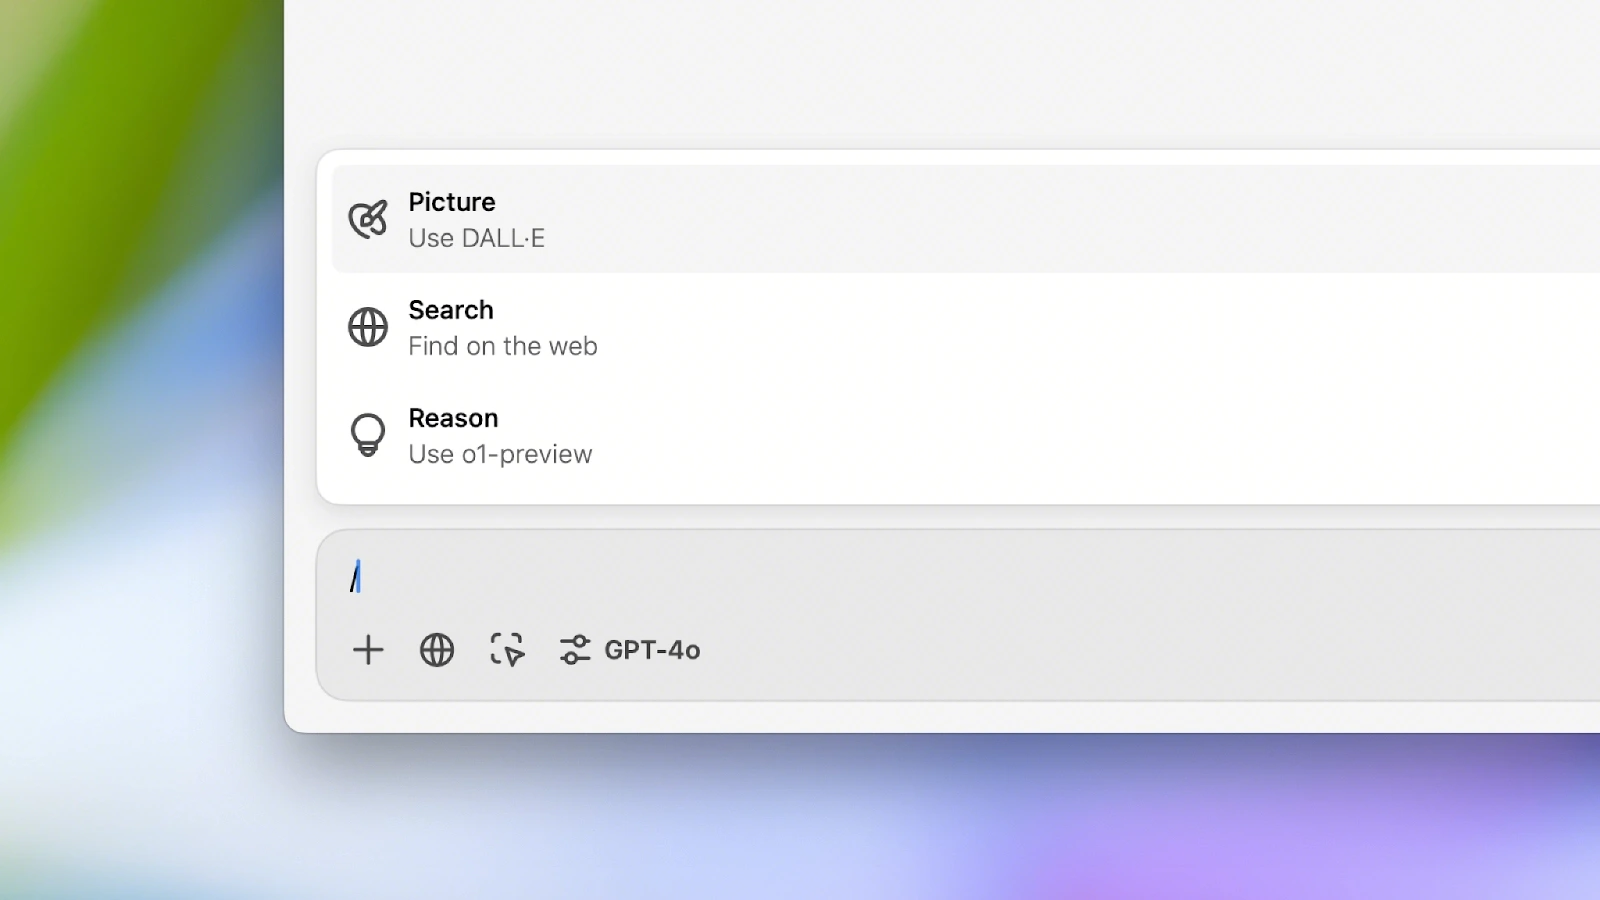Click the "Use DALL·E" description text

point(476,239)
